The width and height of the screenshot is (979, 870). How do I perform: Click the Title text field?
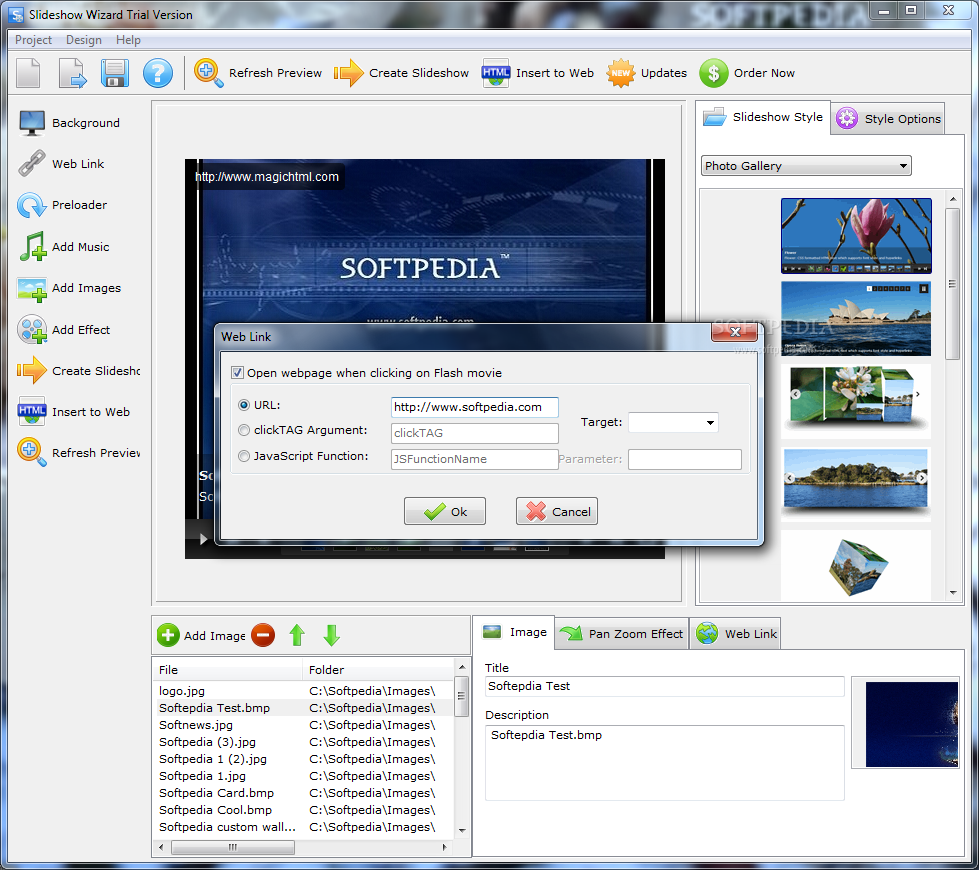click(665, 686)
